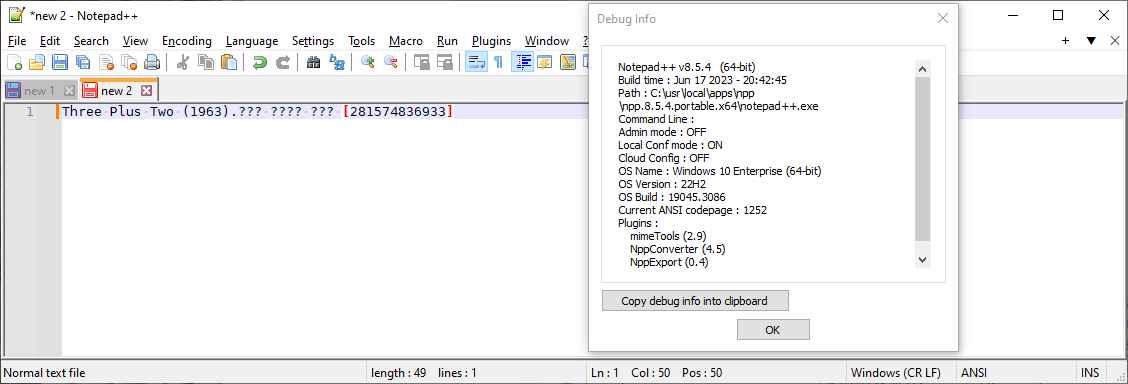Click the X button at the menu bar's end
Image resolution: width=1128 pixels, height=384 pixels.
tap(1116, 41)
